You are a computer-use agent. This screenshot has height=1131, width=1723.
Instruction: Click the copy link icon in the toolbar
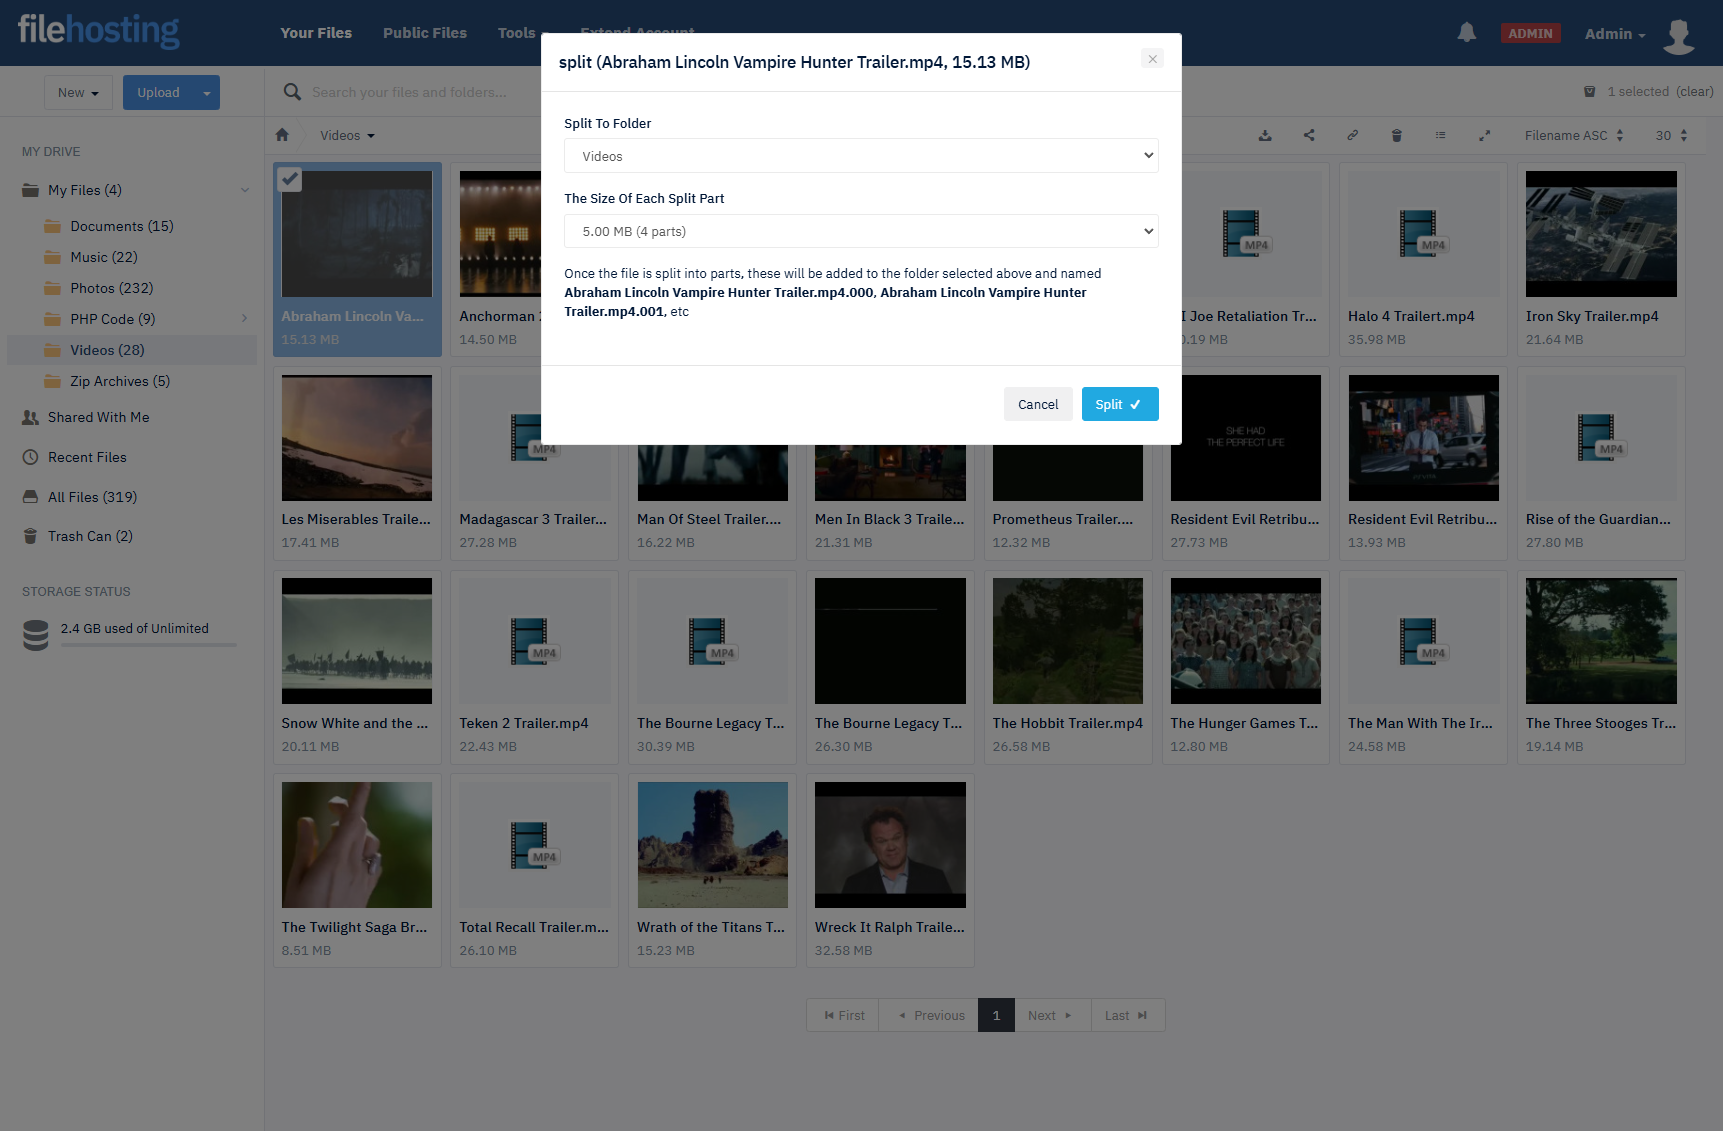[x=1352, y=135]
